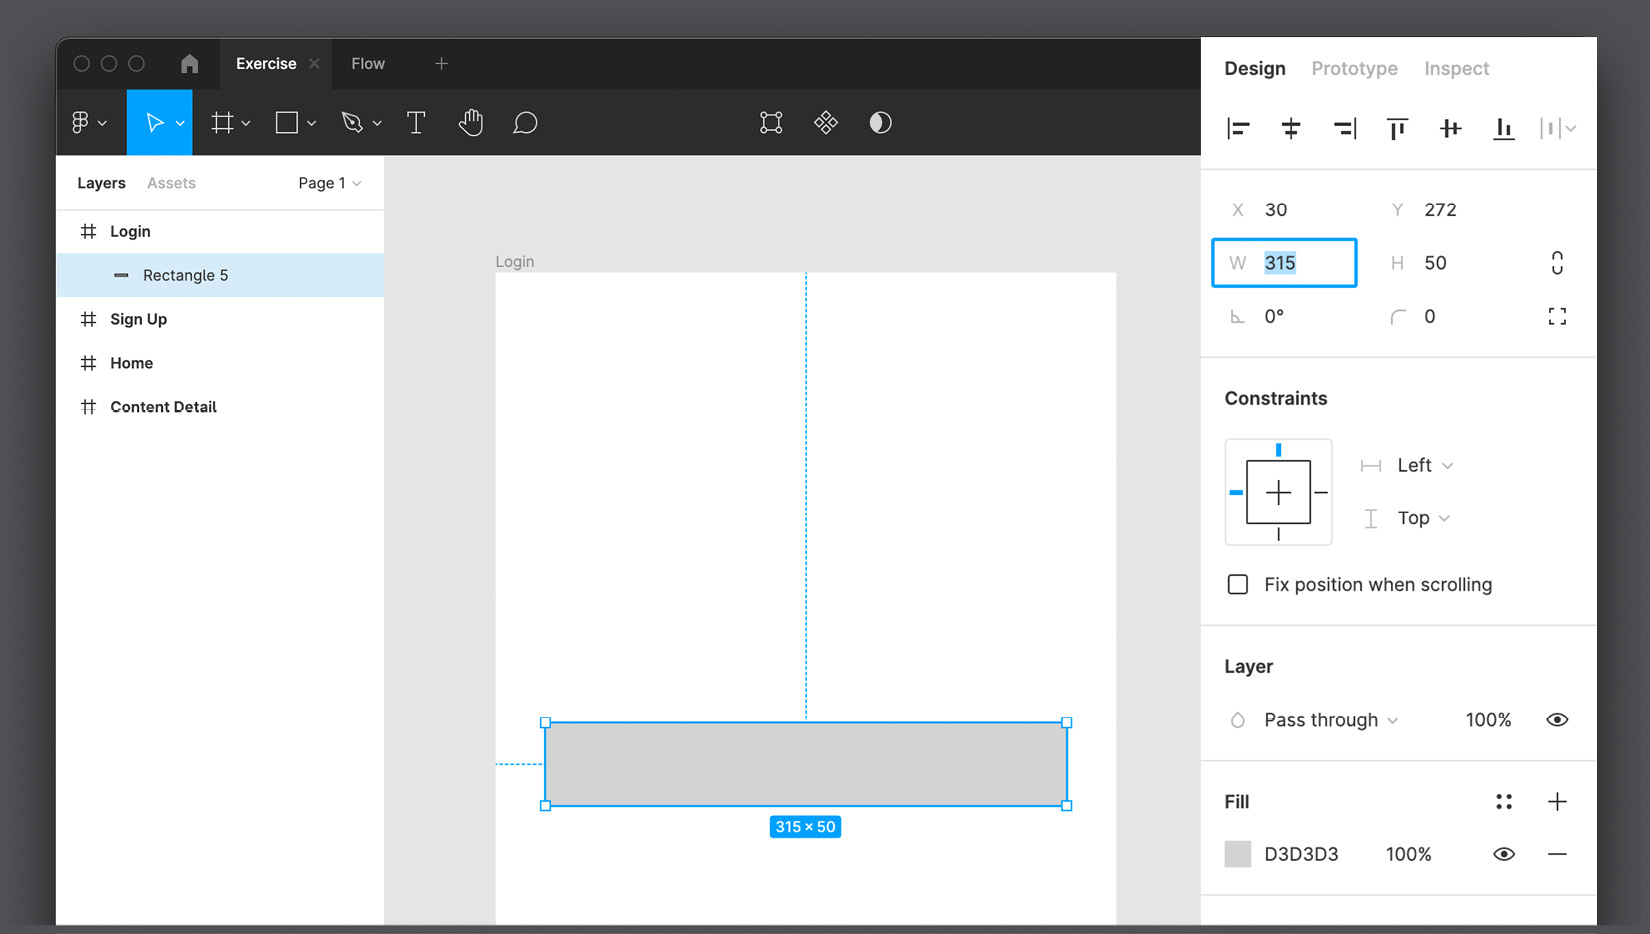Click the Fill style grid icon
Screen dimensions: 1650x934
pos(1503,802)
